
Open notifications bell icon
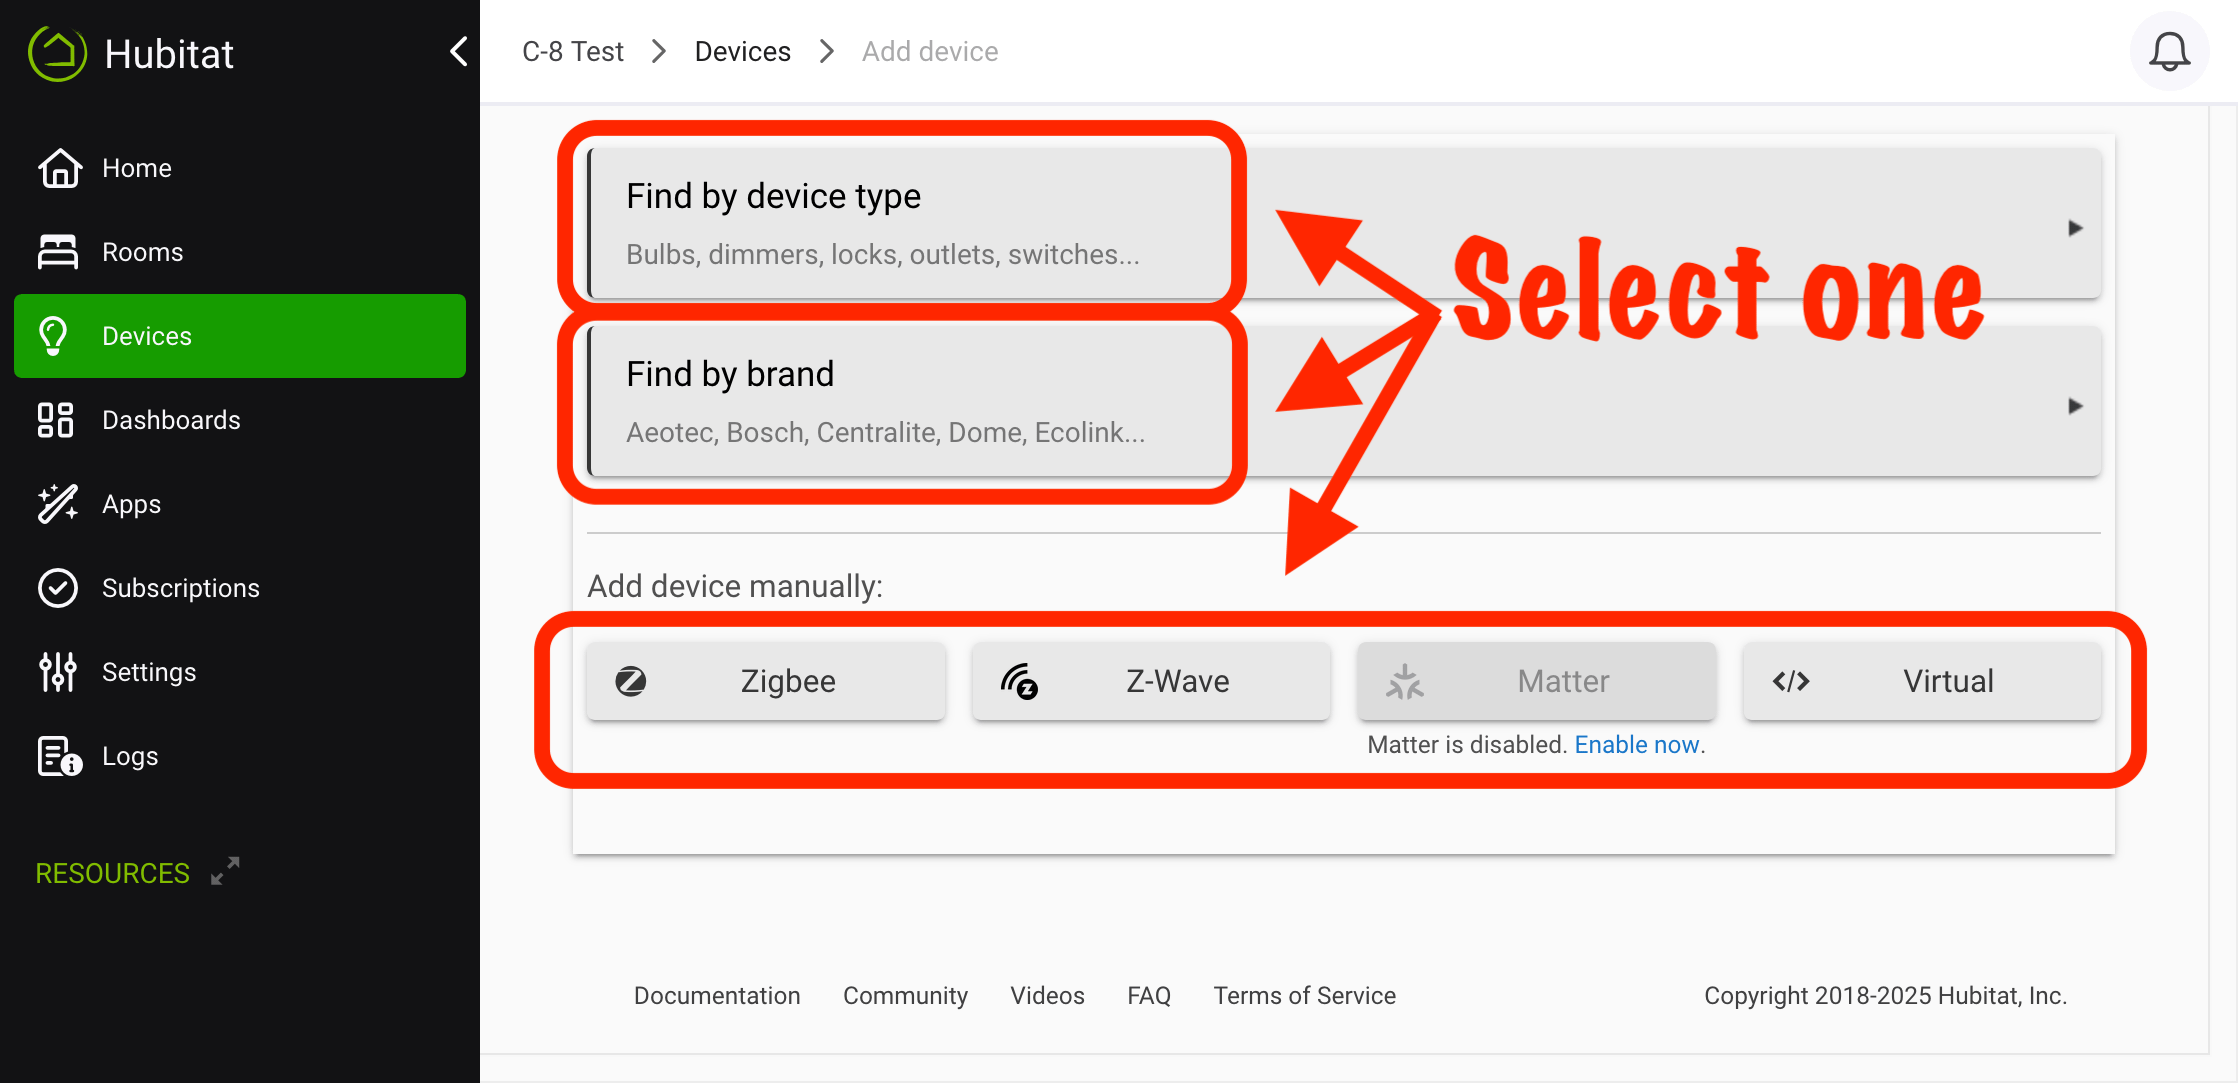click(2169, 52)
